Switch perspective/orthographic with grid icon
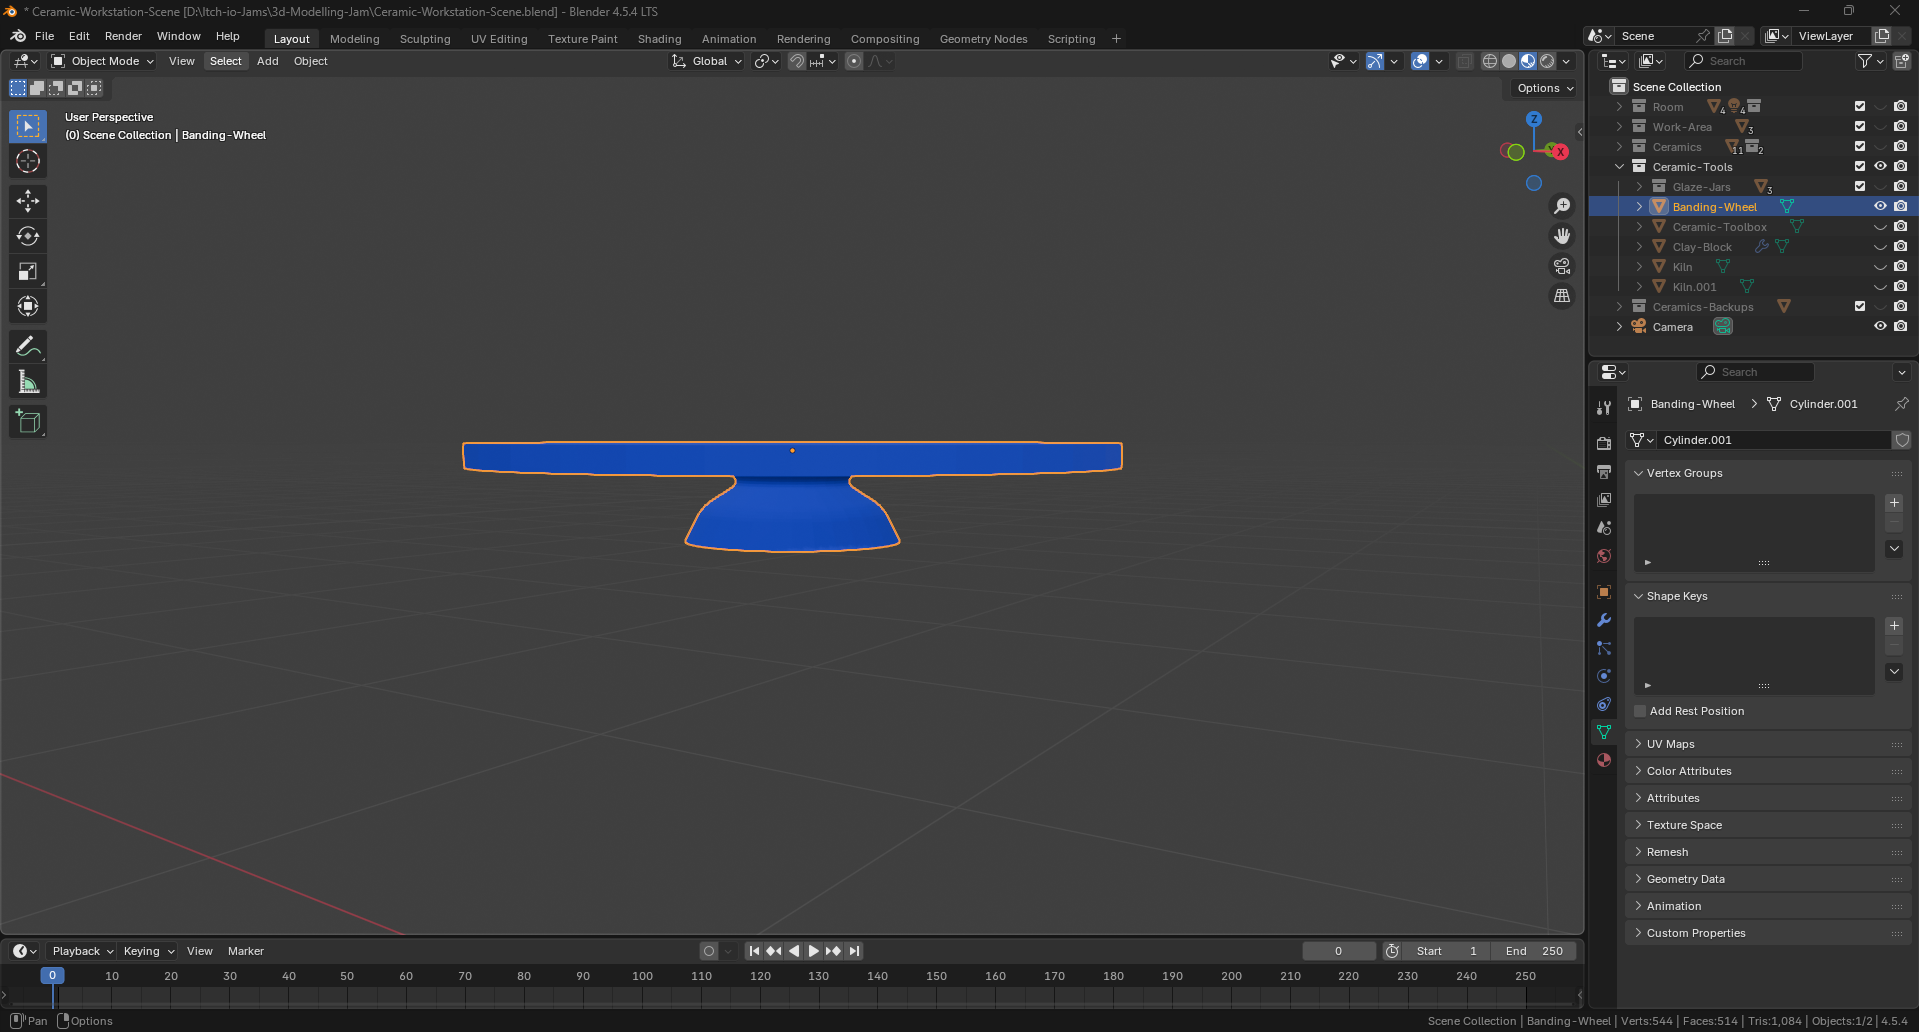Image resolution: width=1919 pixels, height=1032 pixels. tap(1562, 296)
